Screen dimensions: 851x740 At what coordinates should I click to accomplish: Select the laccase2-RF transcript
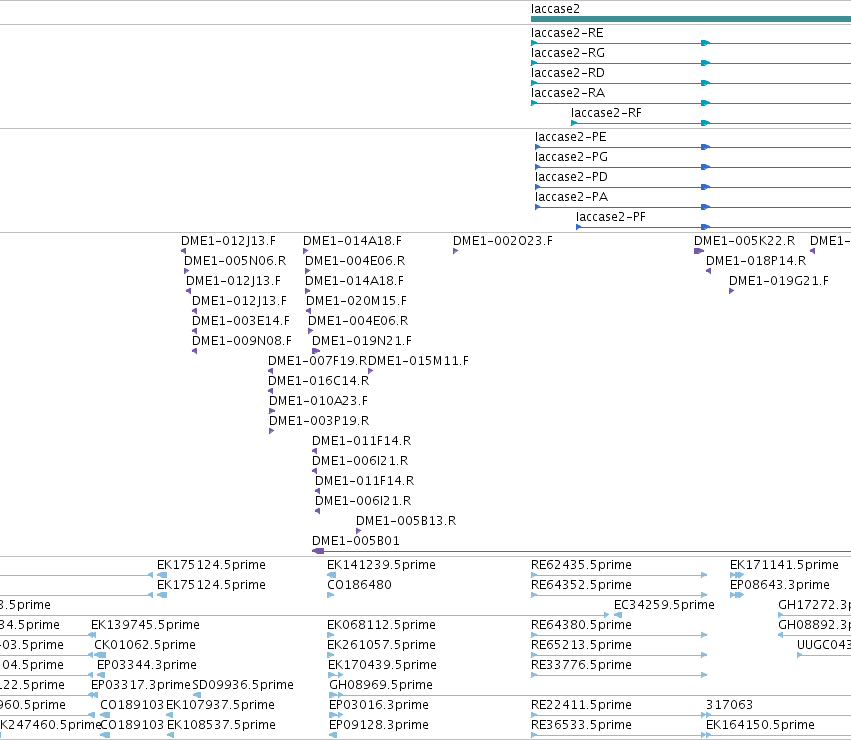[x=711, y=123]
